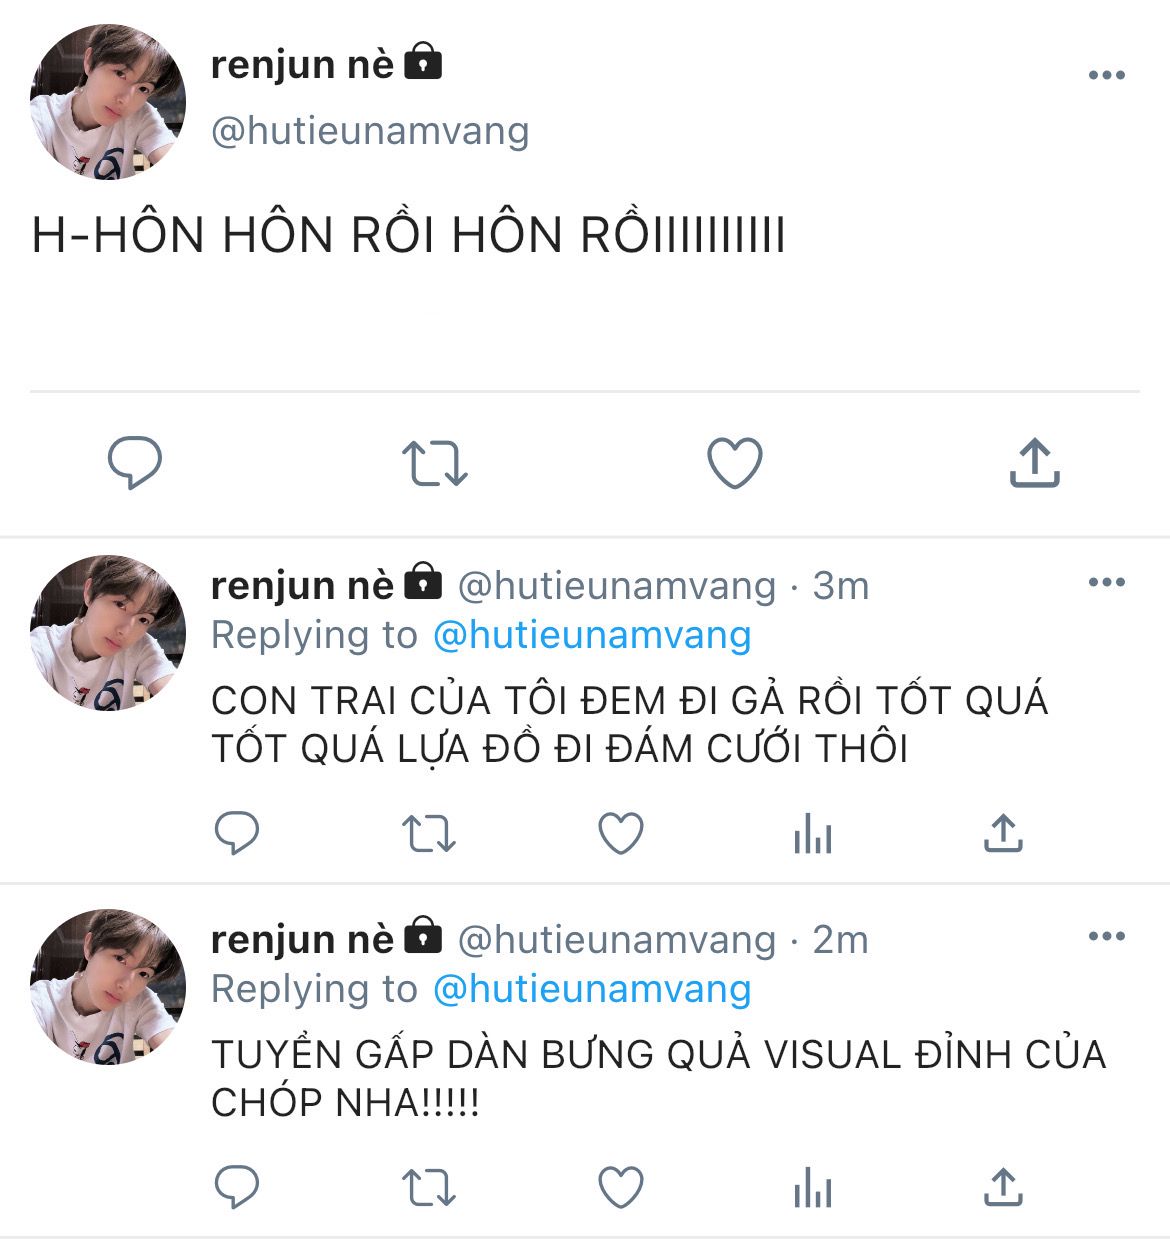Share the main HÔN RỒI tweet
Viewport: 1170px width, 1239px height.
pos(1034,463)
